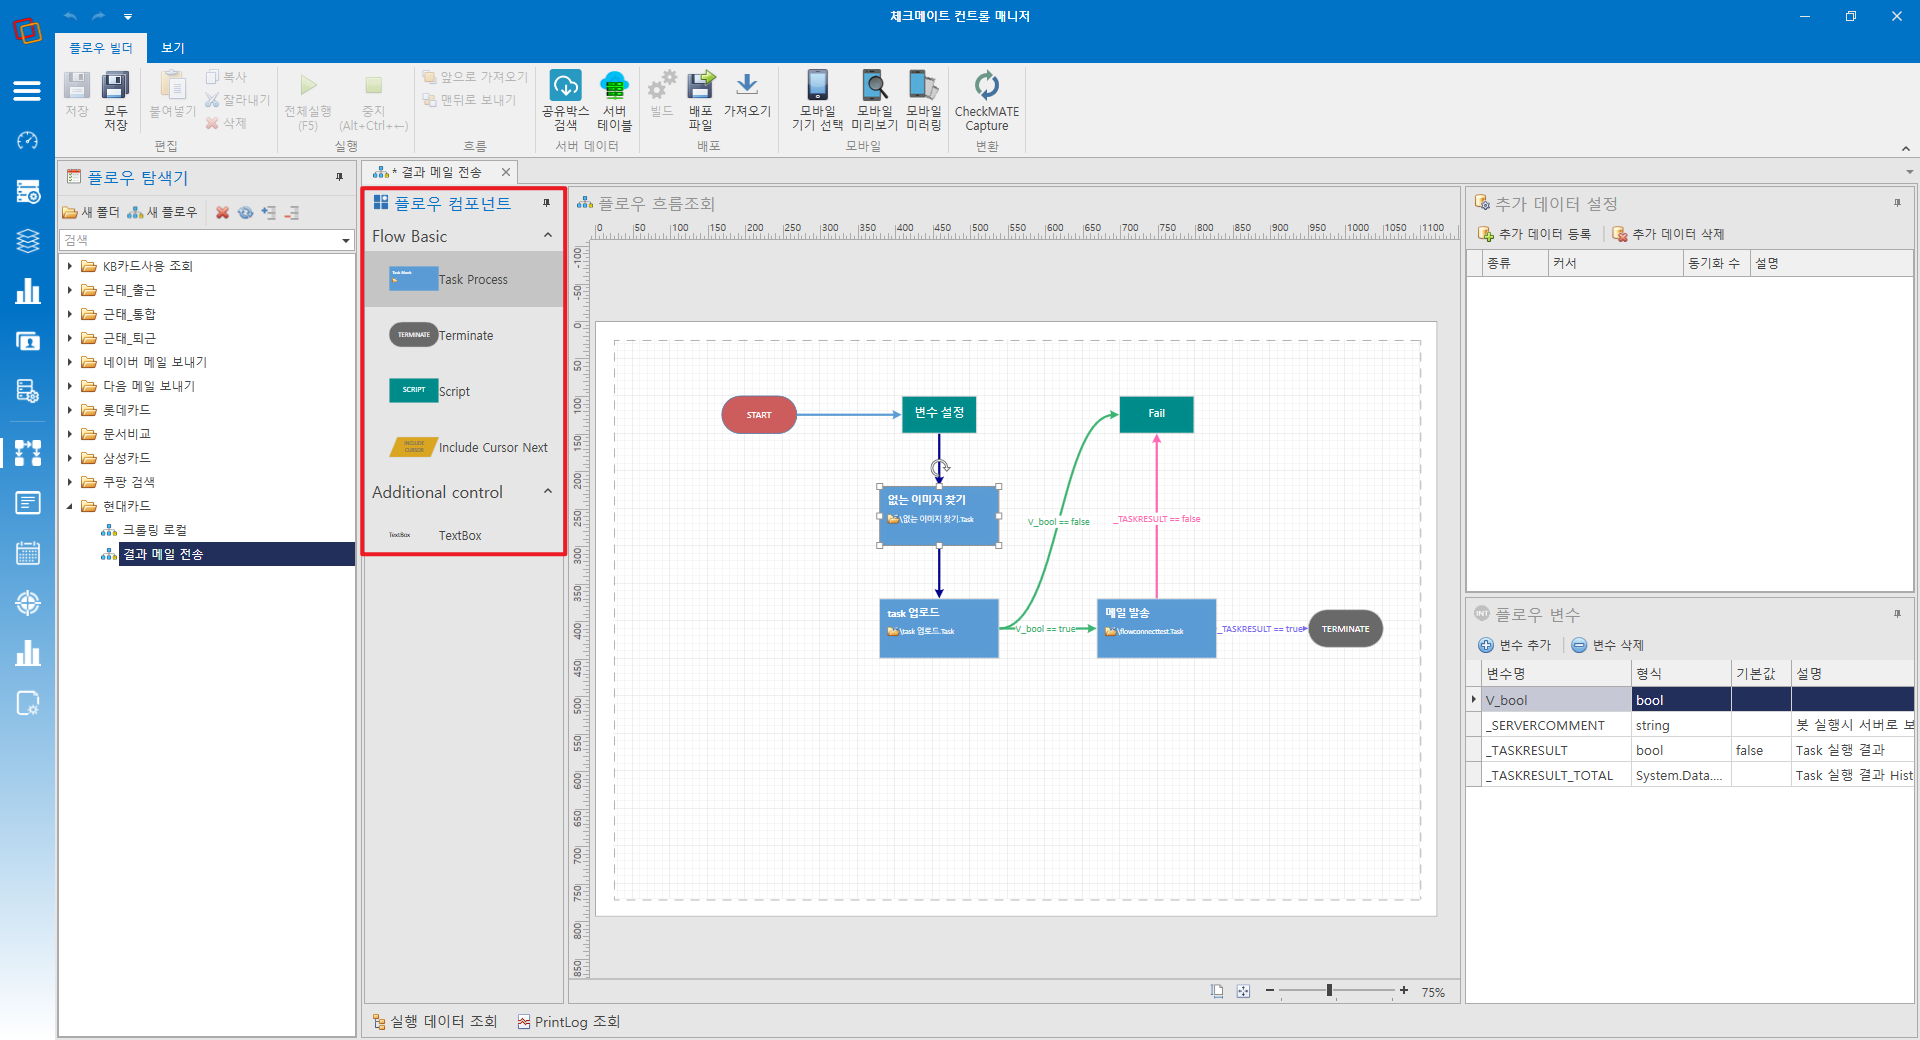This screenshot has width=1920, height=1040.
Task: Expand the 삼성카드 folder
Action: [70, 458]
